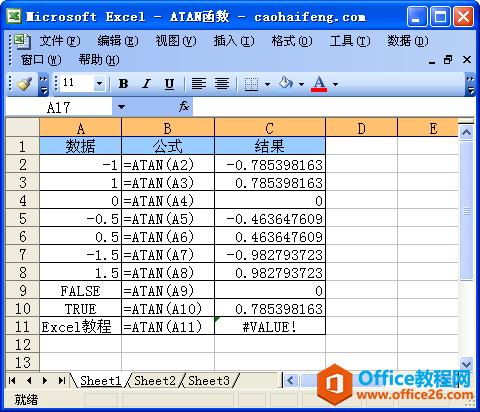Expand the Name Box dropdown arrow

[121, 107]
